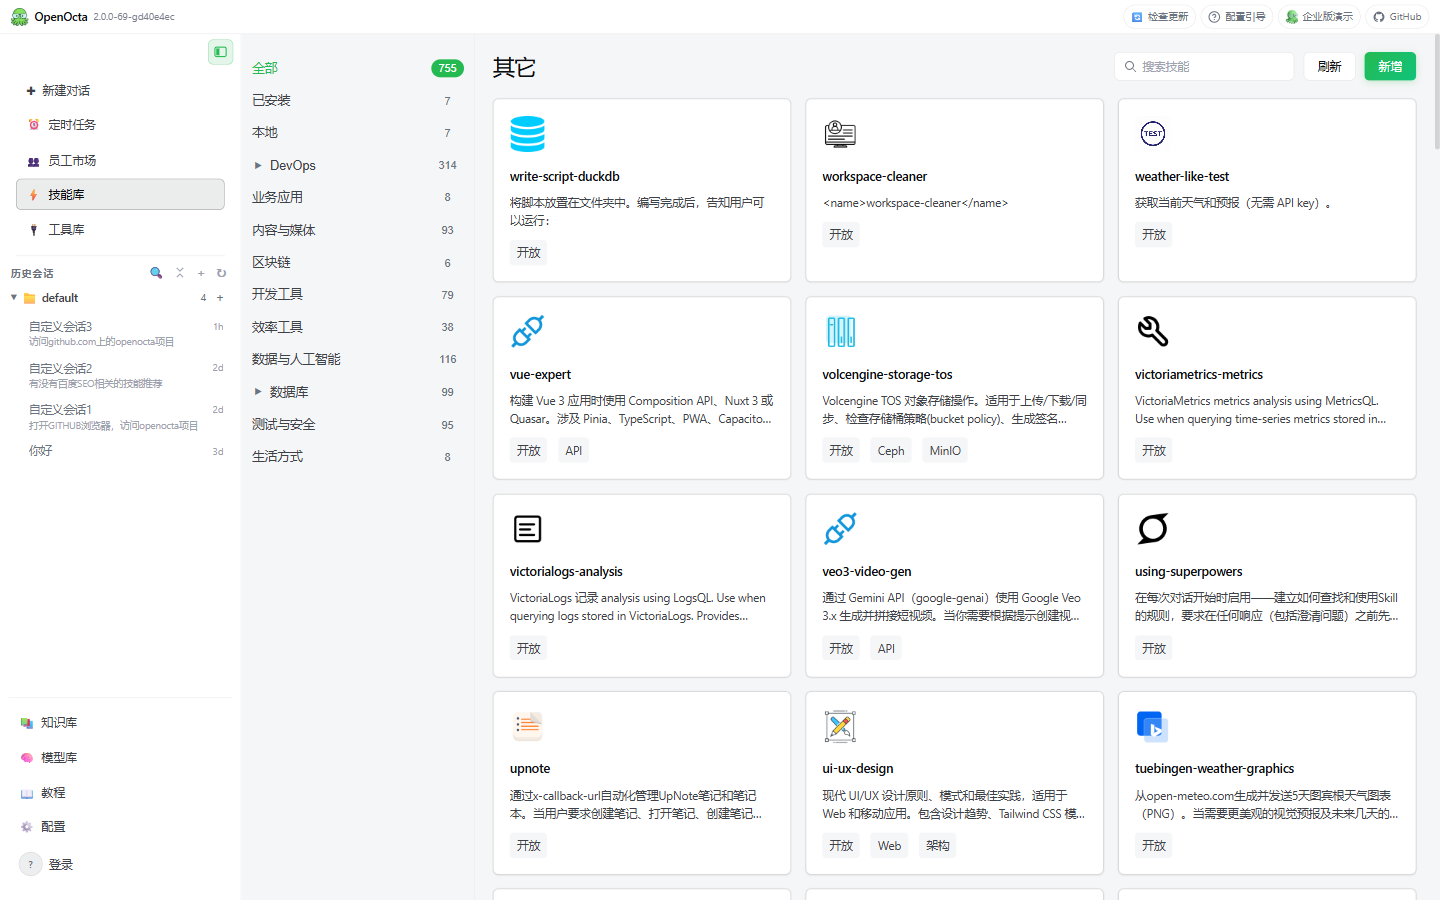
Task: Select 数据与人工智能 category
Action: [x=357, y=359]
